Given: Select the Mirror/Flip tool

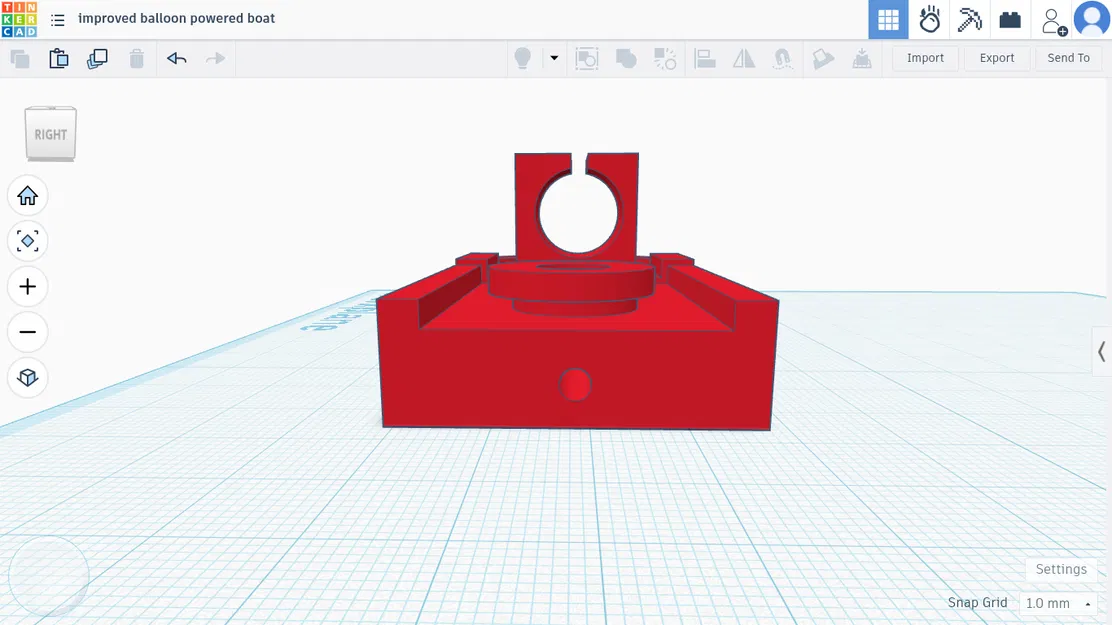Looking at the screenshot, I should click(x=743, y=58).
